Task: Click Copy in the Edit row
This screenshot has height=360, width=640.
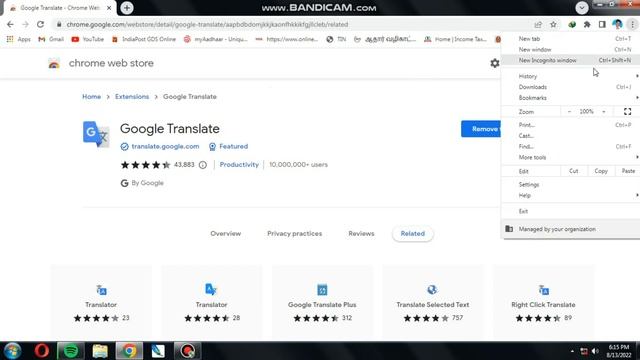Action: click(x=601, y=171)
